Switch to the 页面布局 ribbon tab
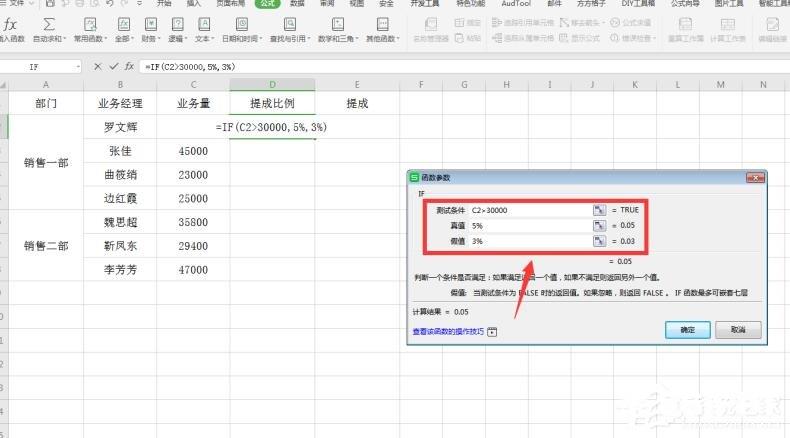 pyautogui.click(x=231, y=4)
